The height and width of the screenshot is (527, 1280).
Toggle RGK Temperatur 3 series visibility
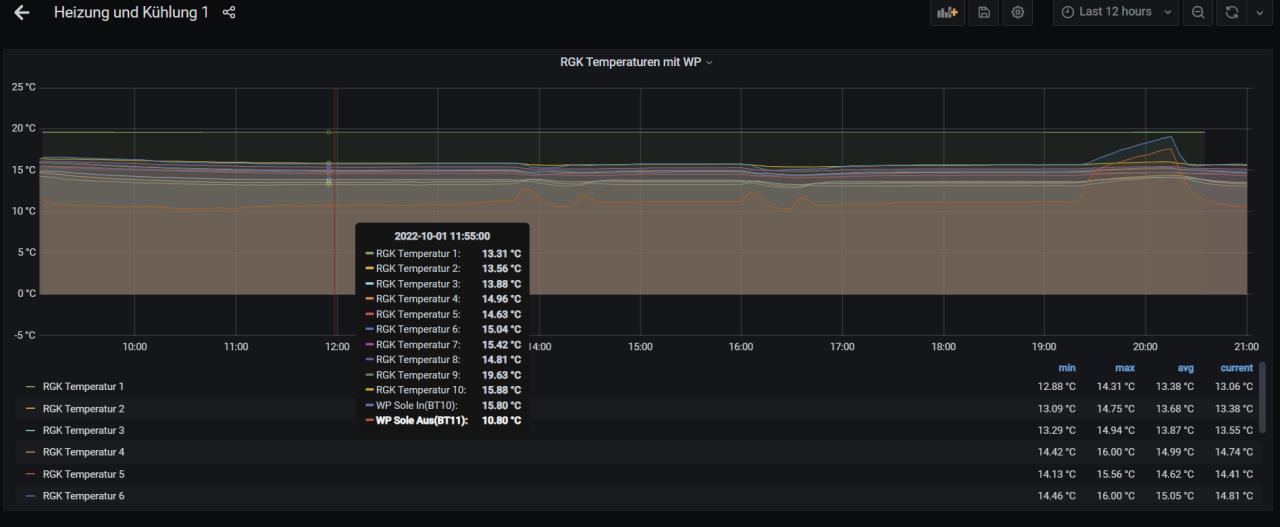pyautogui.click(x=83, y=431)
